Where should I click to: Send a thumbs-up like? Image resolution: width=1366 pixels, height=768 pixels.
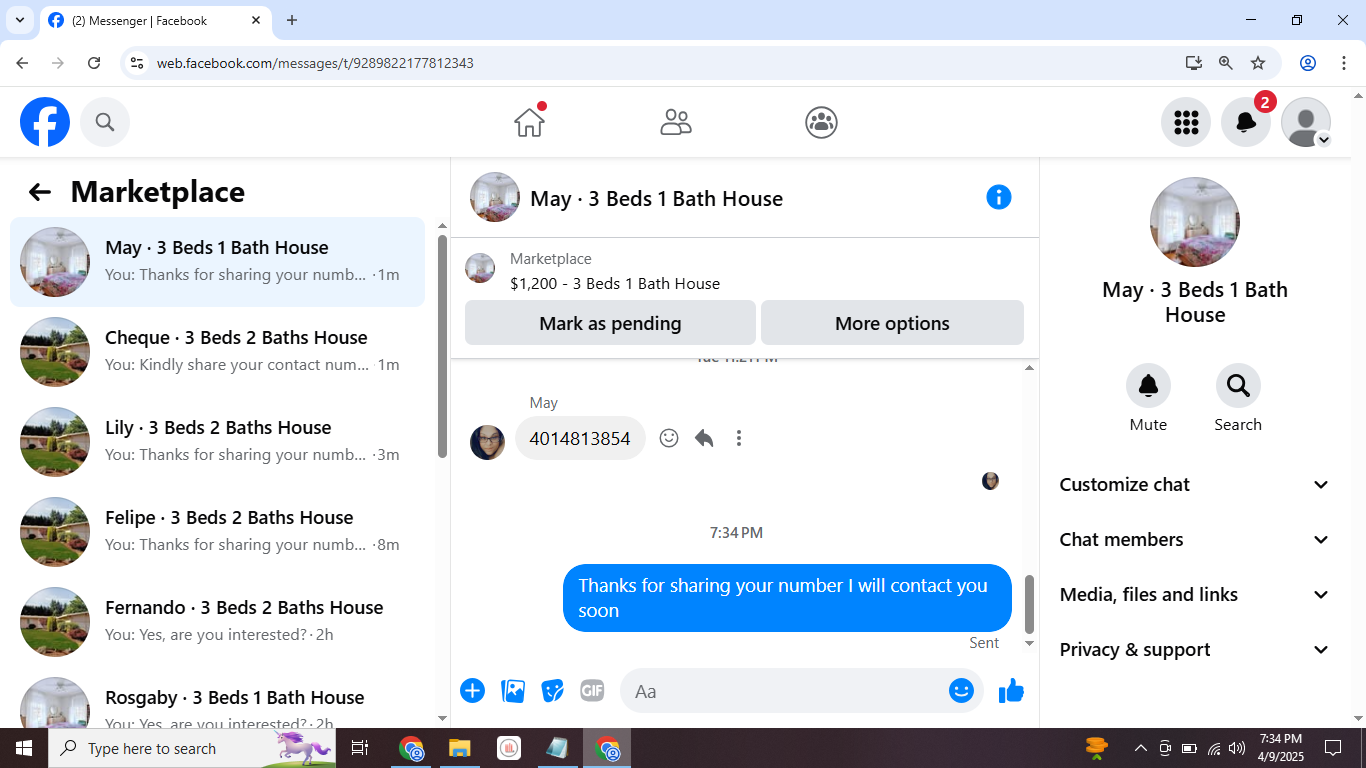click(x=1011, y=690)
